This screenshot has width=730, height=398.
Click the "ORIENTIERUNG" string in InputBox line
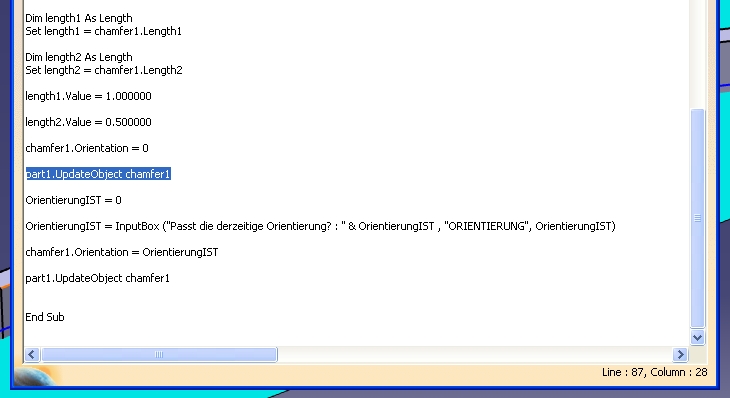487,226
